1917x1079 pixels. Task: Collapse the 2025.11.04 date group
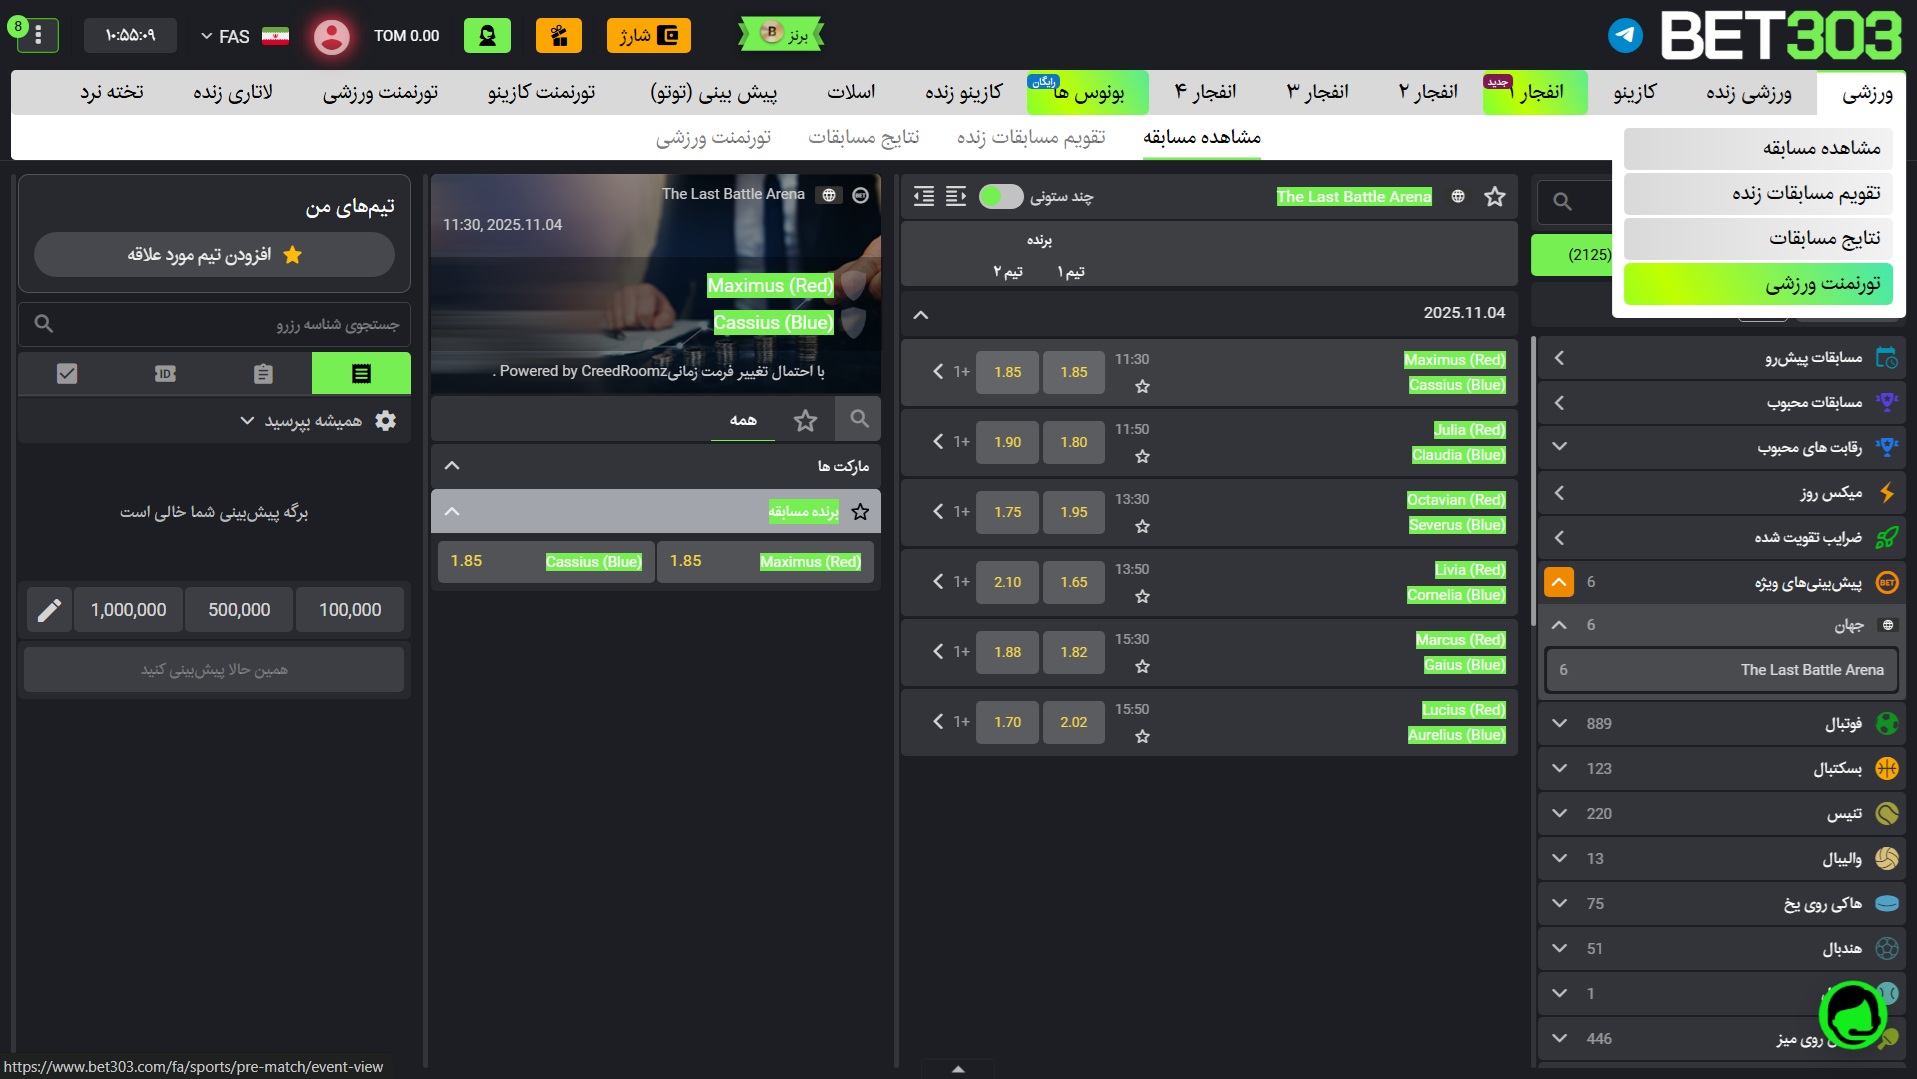click(x=921, y=314)
